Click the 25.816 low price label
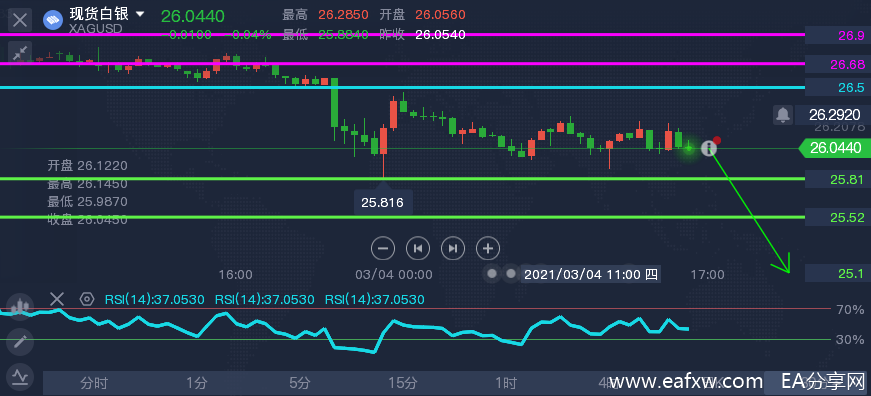Viewport: 871px width, 396px height. click(383, 203)
